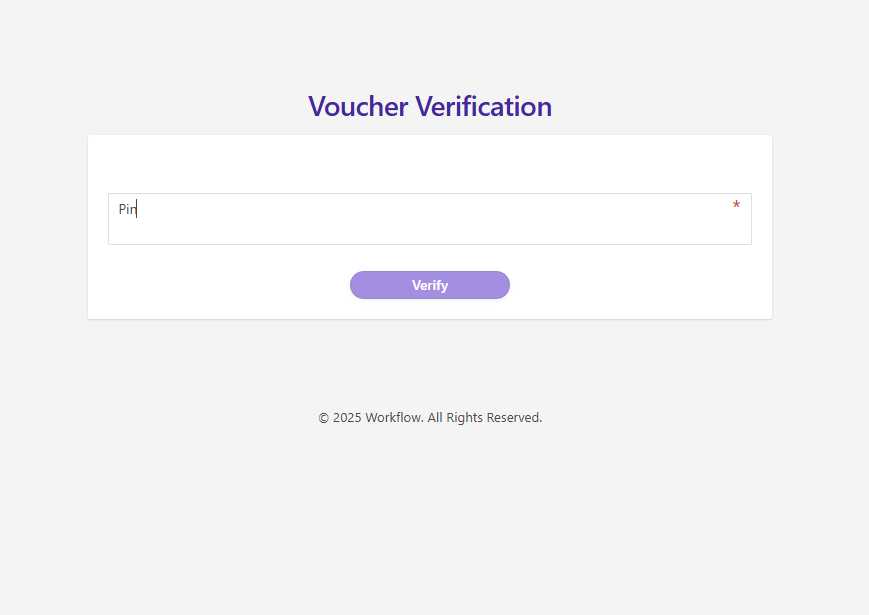The width and height of the screenshot is (869, 615).
Task: Click the red required asterisk
Action: pos(736,206)
